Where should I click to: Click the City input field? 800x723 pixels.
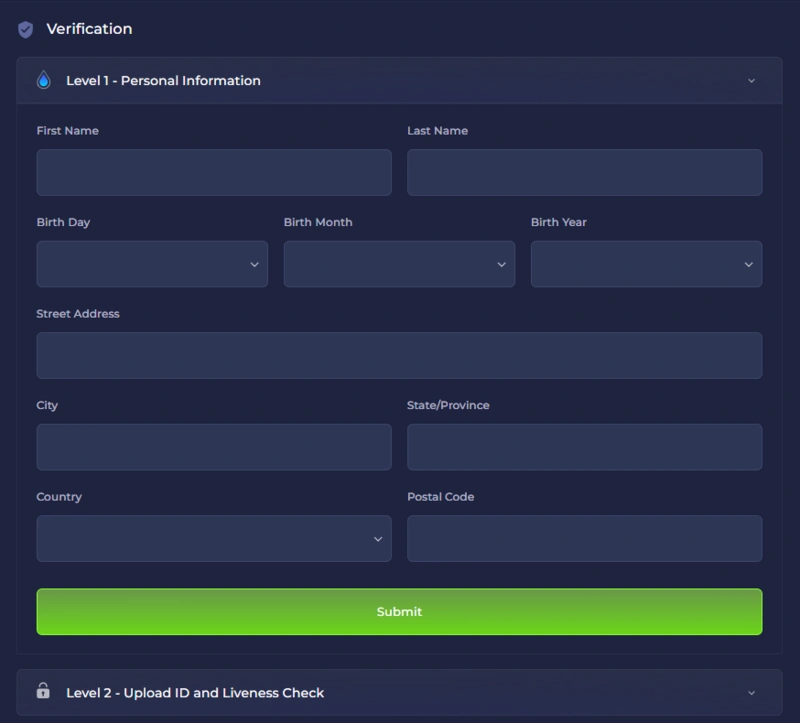[x=214, y=446]
